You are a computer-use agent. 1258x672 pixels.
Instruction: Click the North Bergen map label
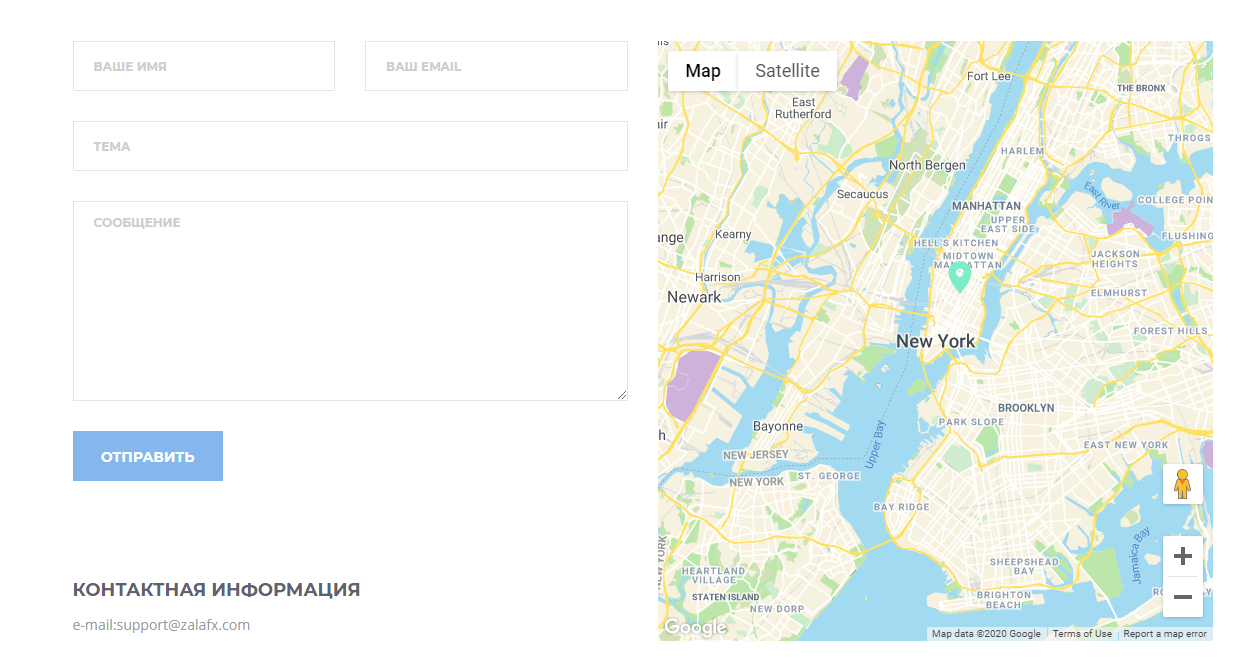927,165
